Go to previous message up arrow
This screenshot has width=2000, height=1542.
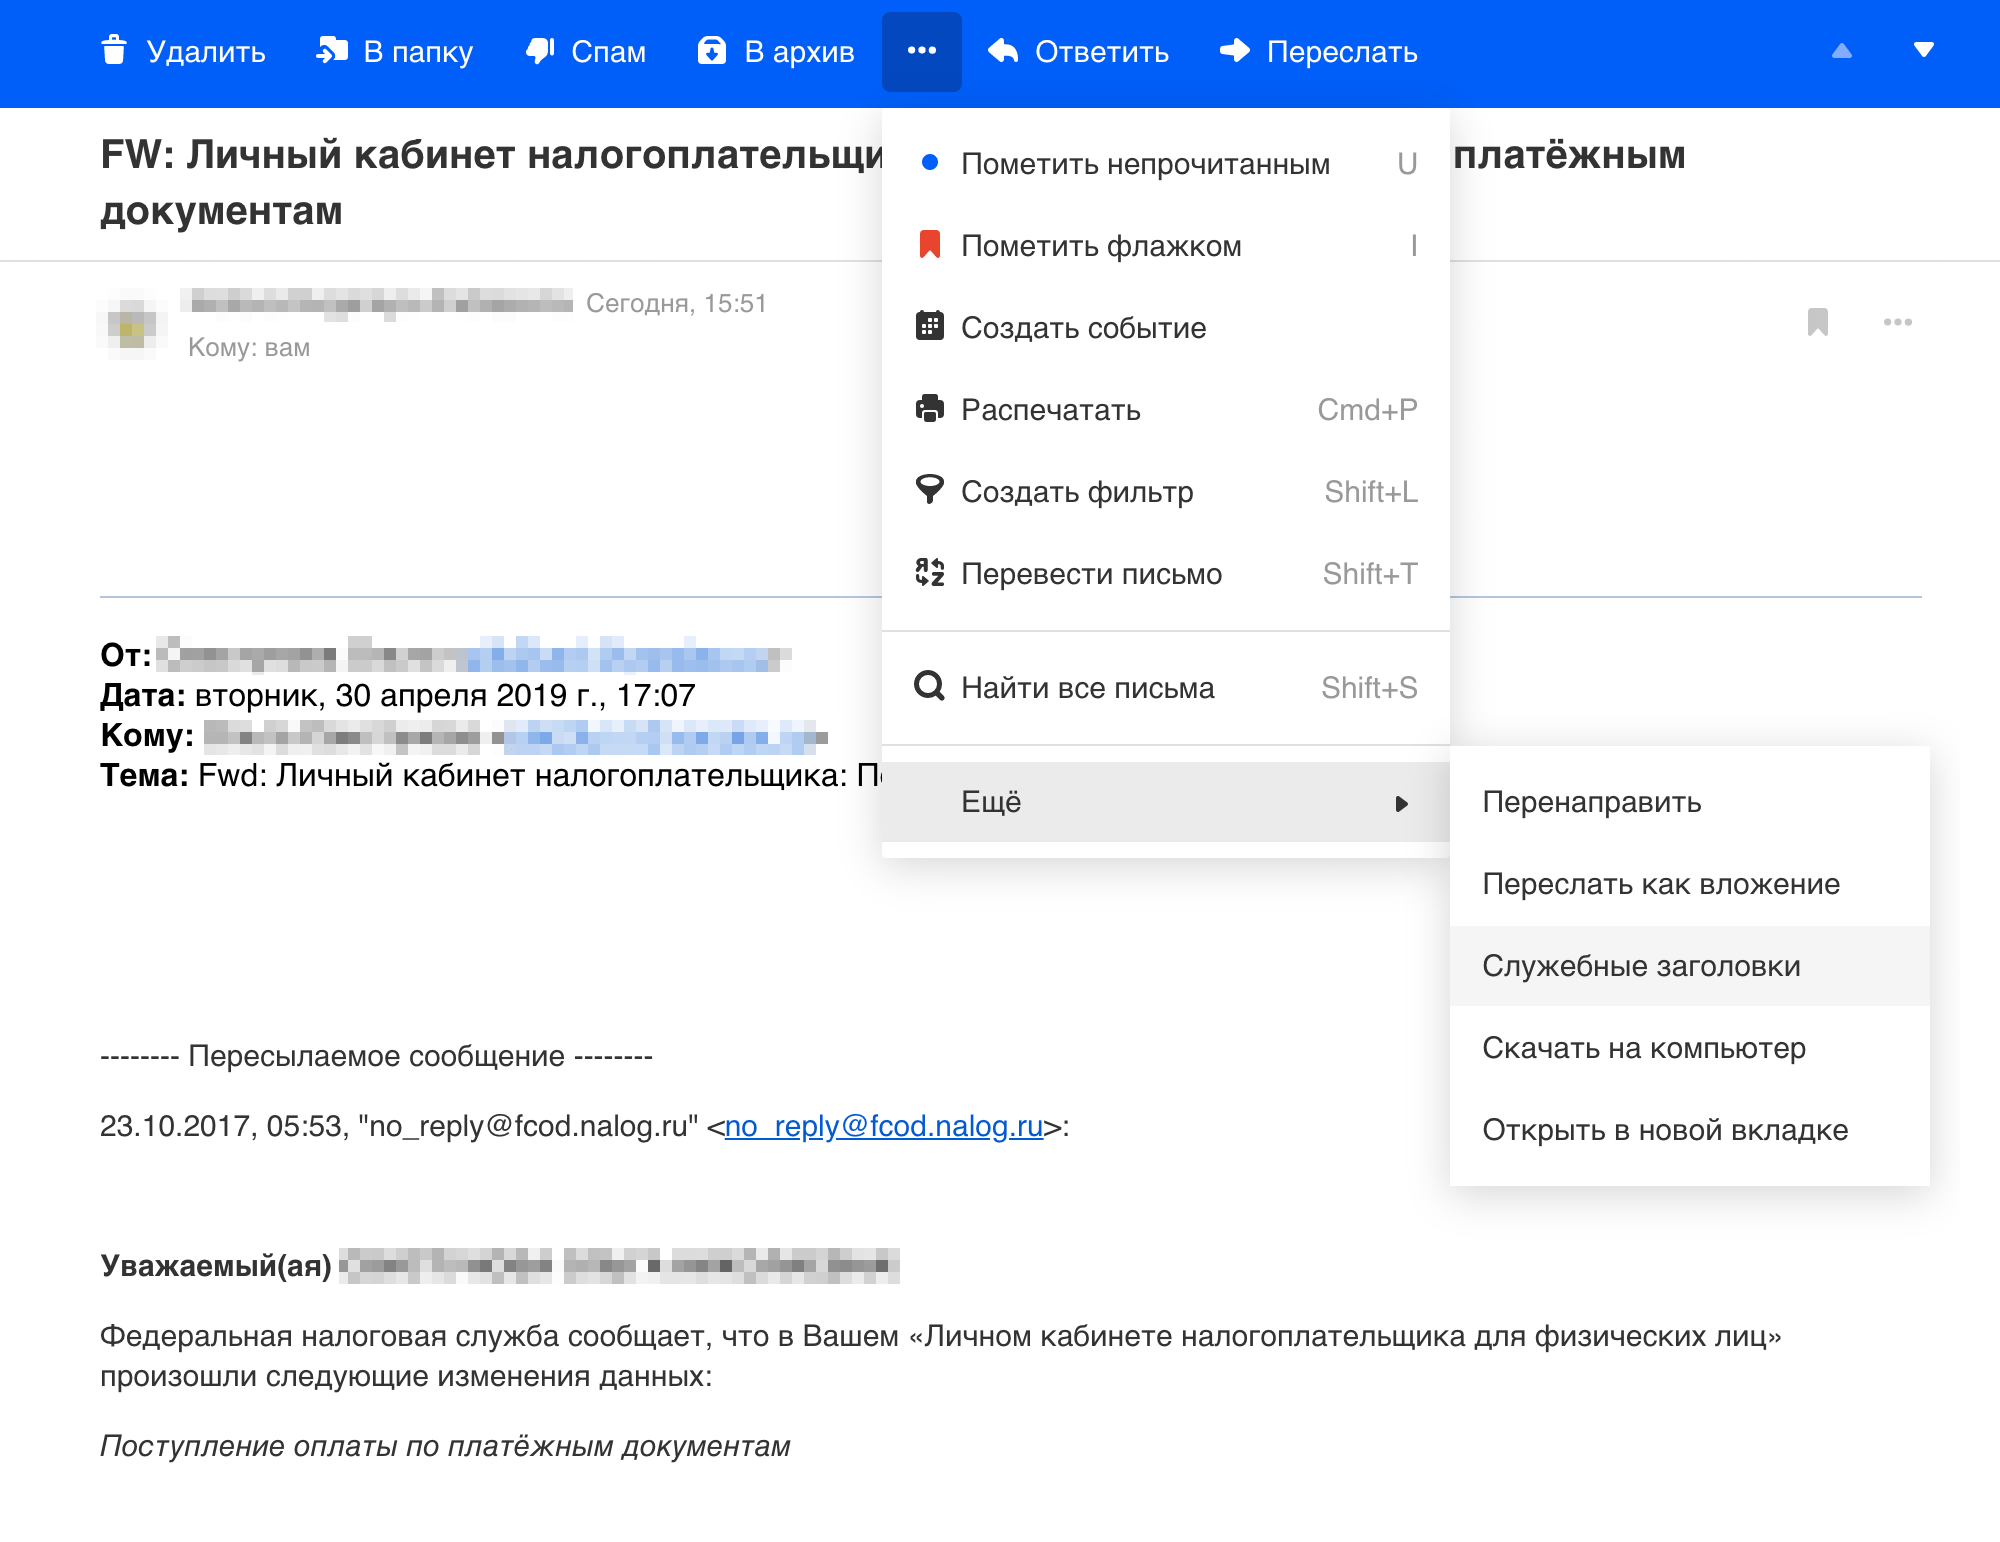click(1841, 50)
